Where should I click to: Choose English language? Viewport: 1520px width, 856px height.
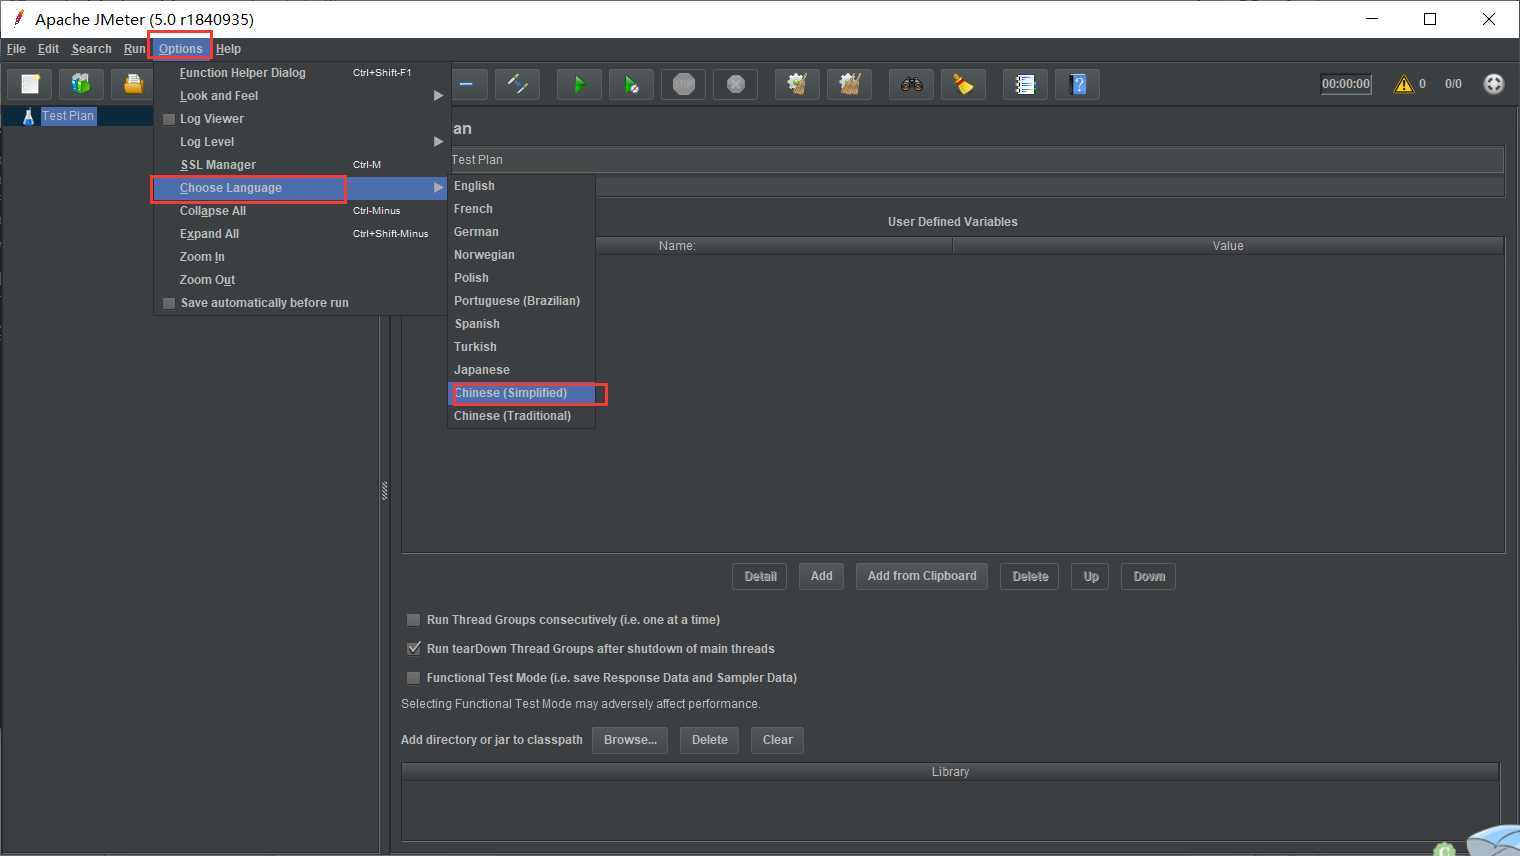pos(521,186)
